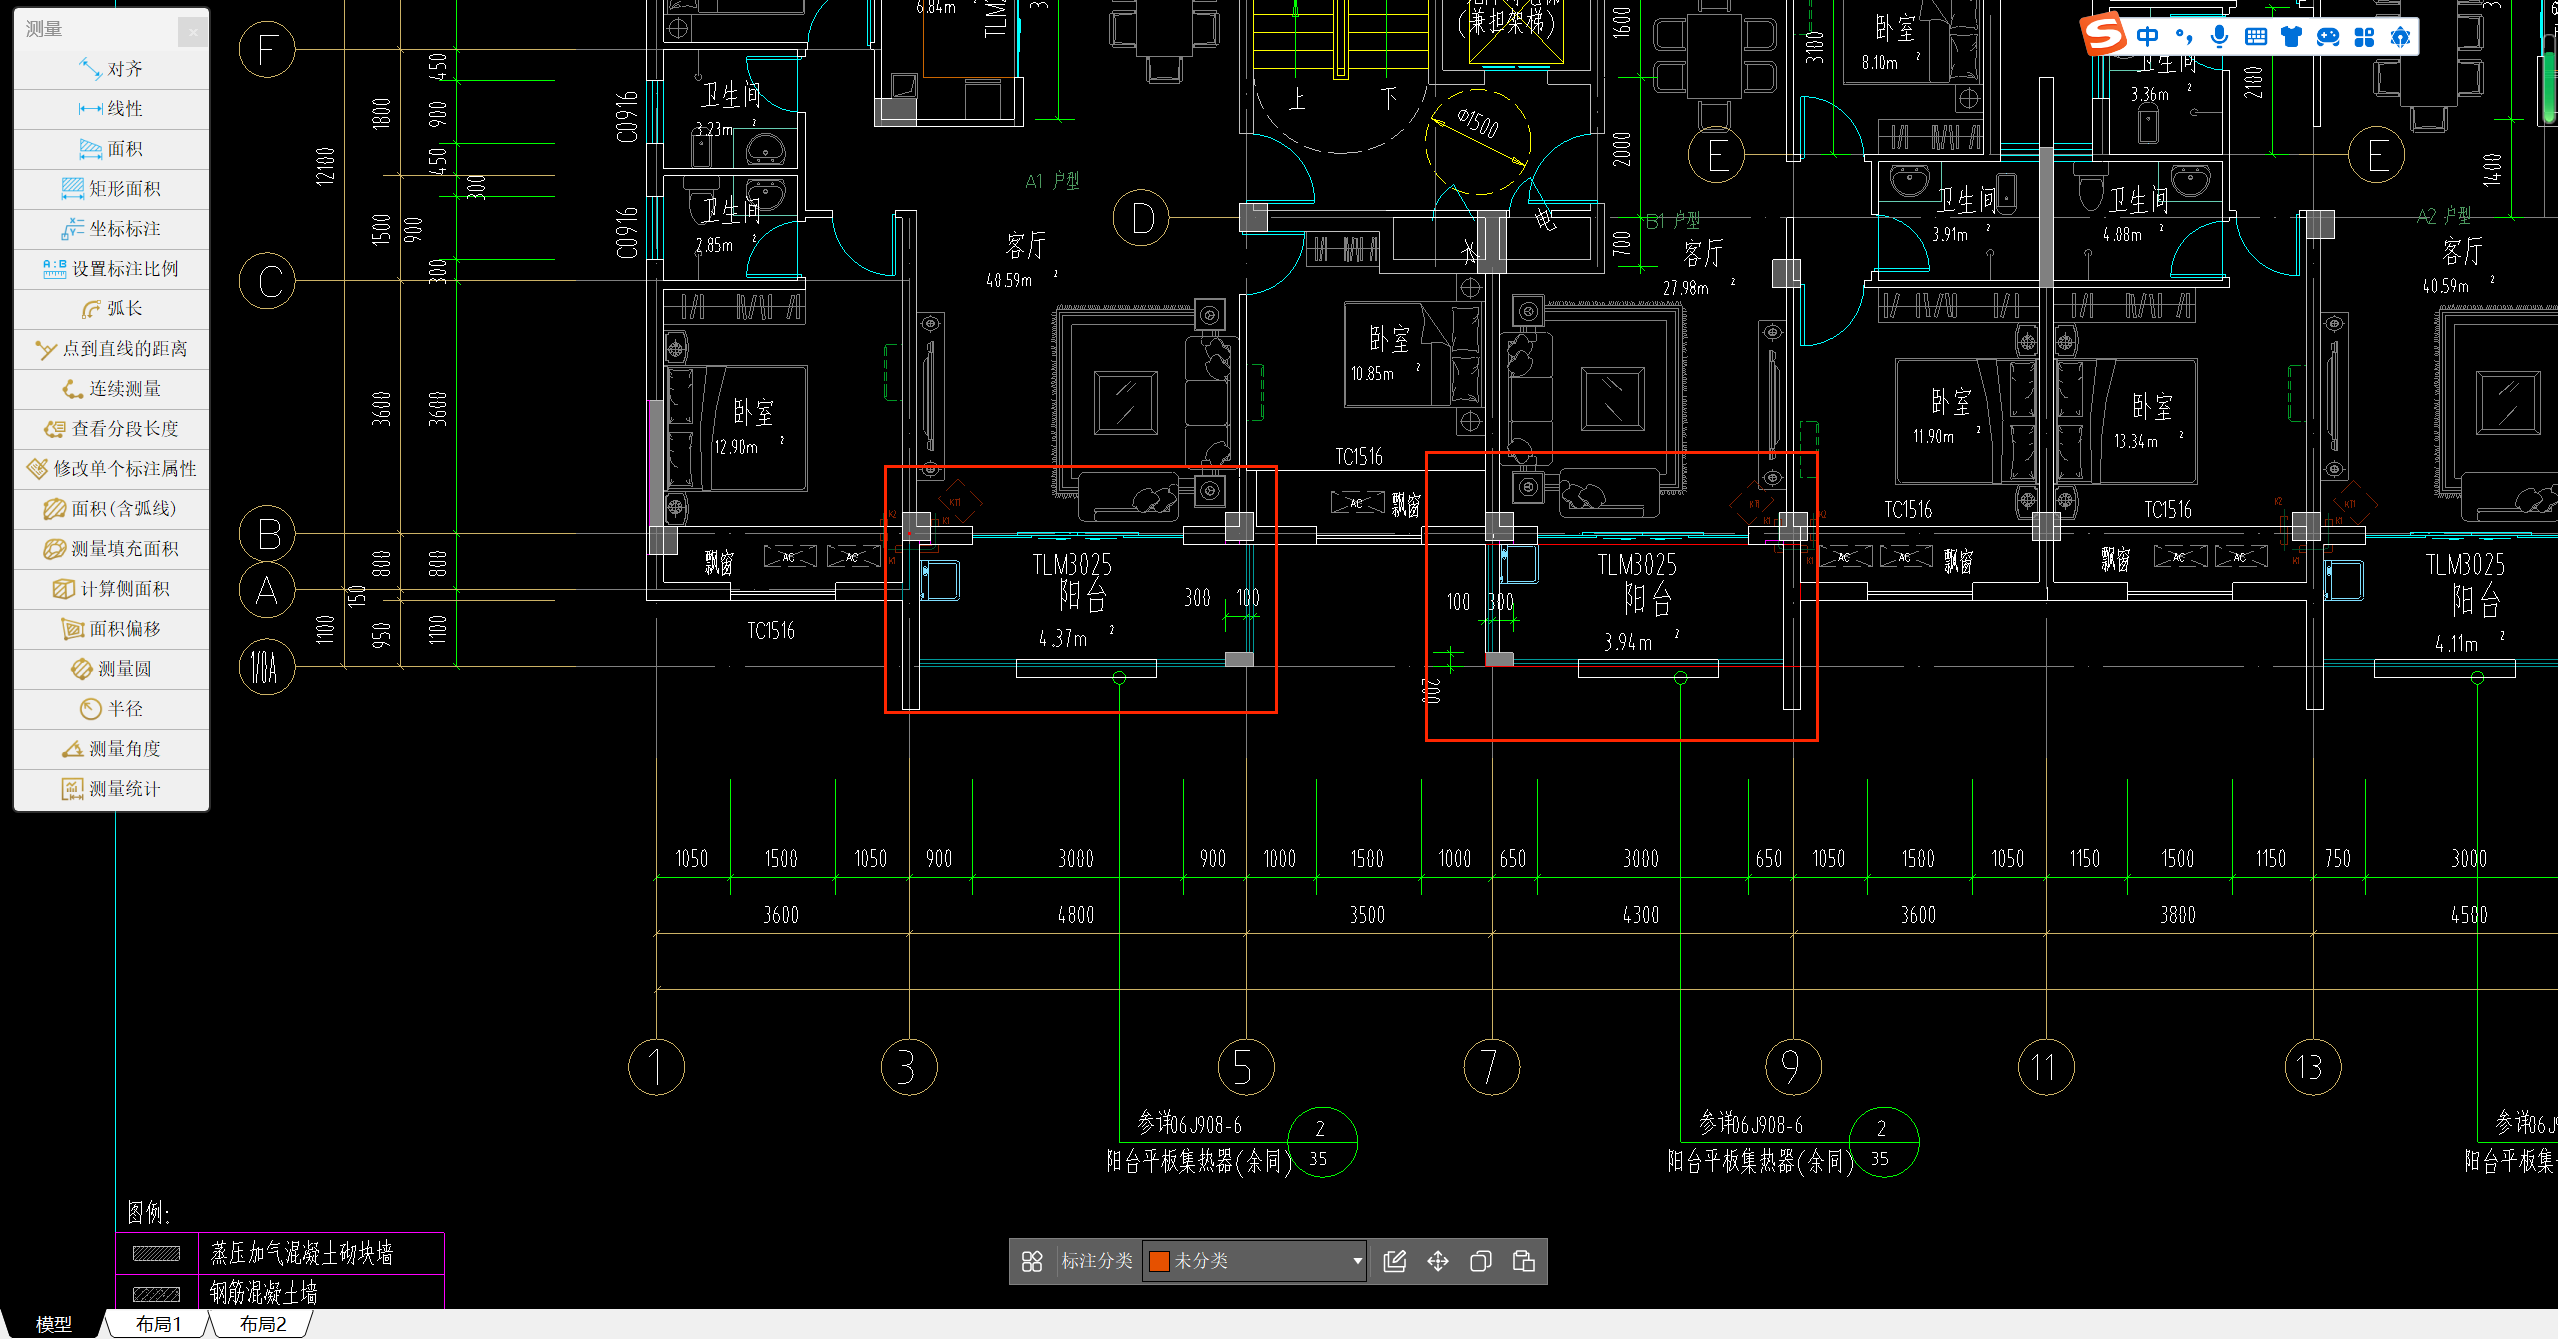Click the orange 未分类 color swatch

(1159, 1261)
